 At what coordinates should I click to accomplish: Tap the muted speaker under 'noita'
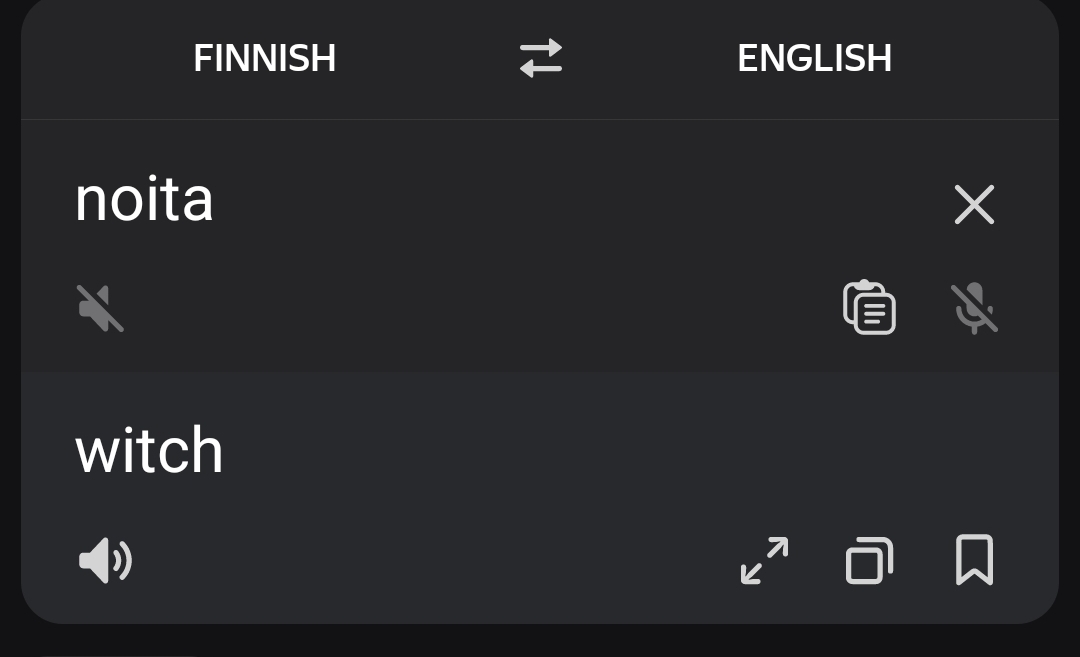101,308
